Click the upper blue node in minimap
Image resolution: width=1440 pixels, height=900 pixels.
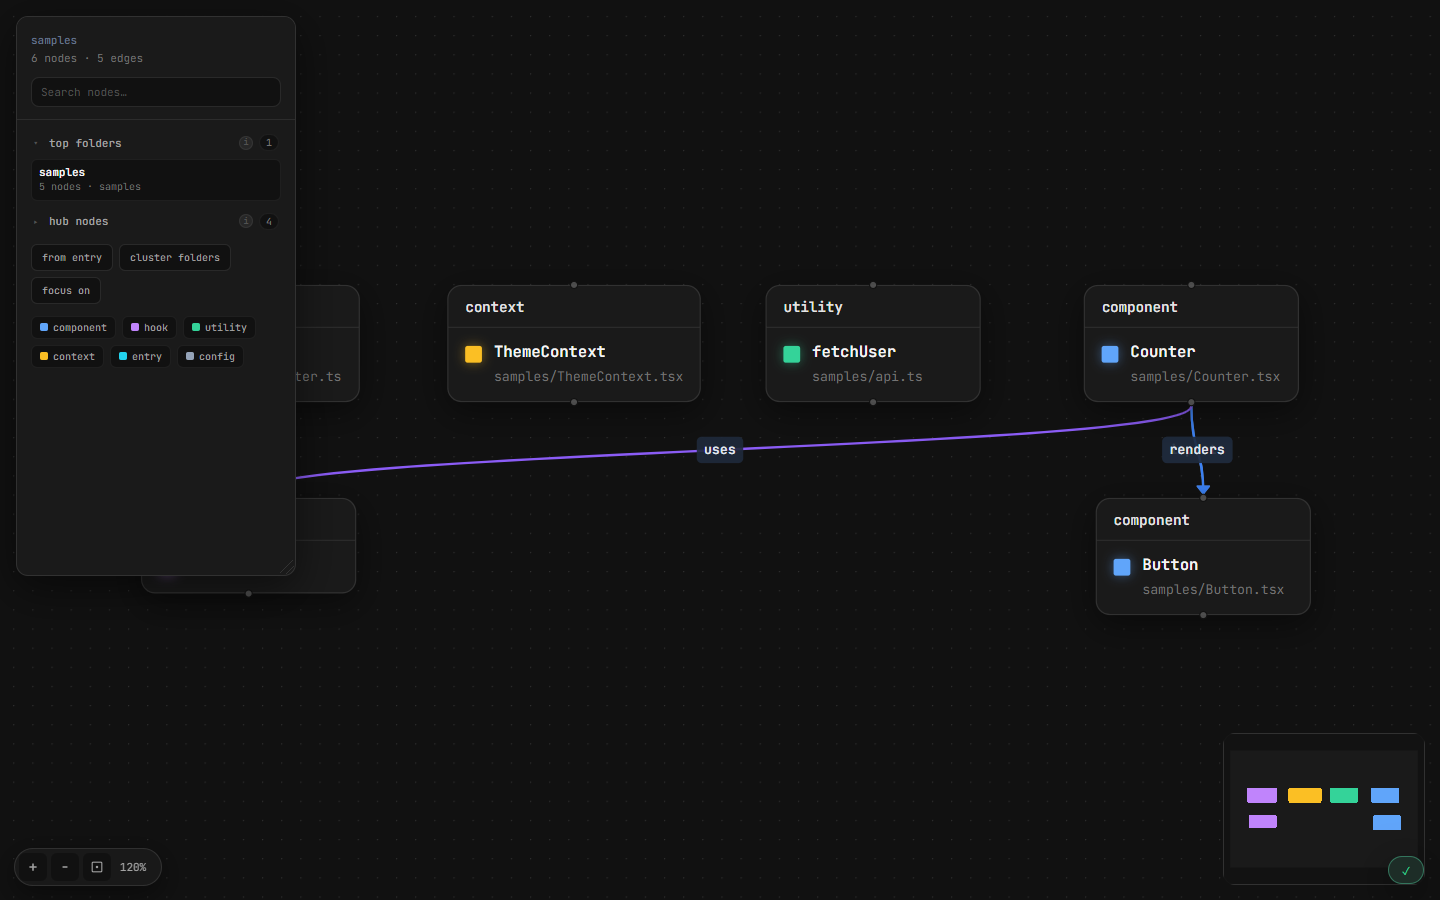click(x=1385, y=796)
